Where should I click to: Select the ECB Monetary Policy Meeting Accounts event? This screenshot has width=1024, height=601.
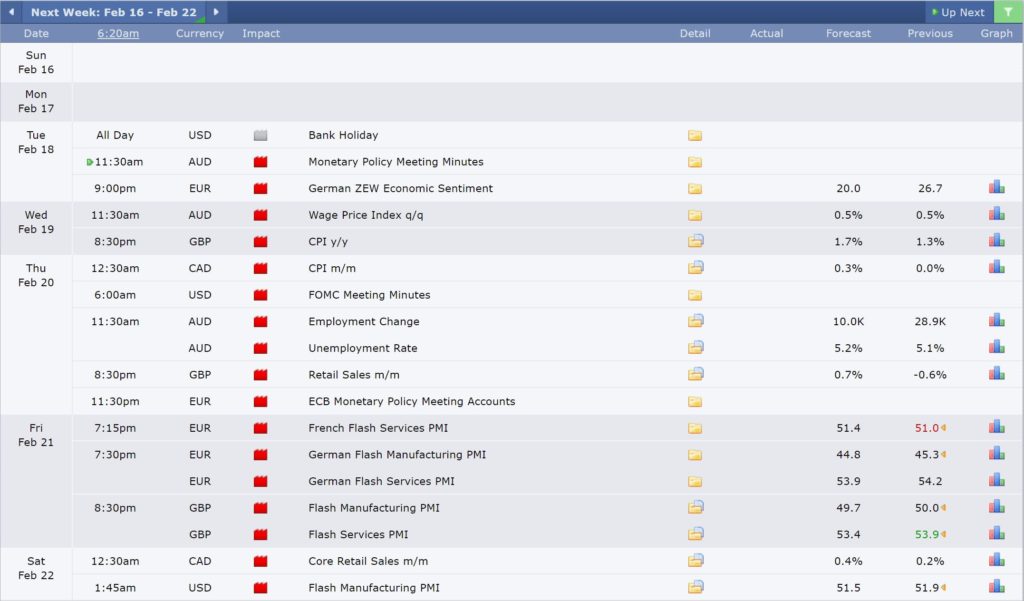coord(411,401)
